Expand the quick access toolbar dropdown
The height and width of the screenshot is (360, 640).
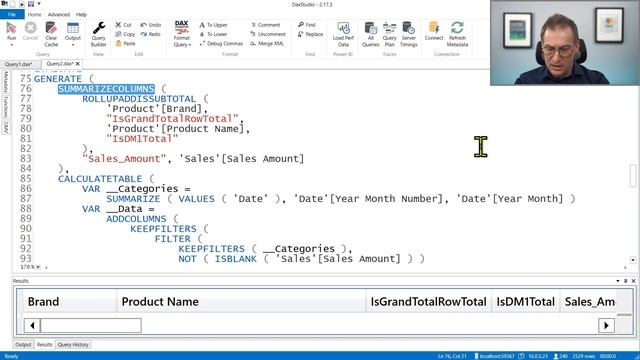coord(39,4)
